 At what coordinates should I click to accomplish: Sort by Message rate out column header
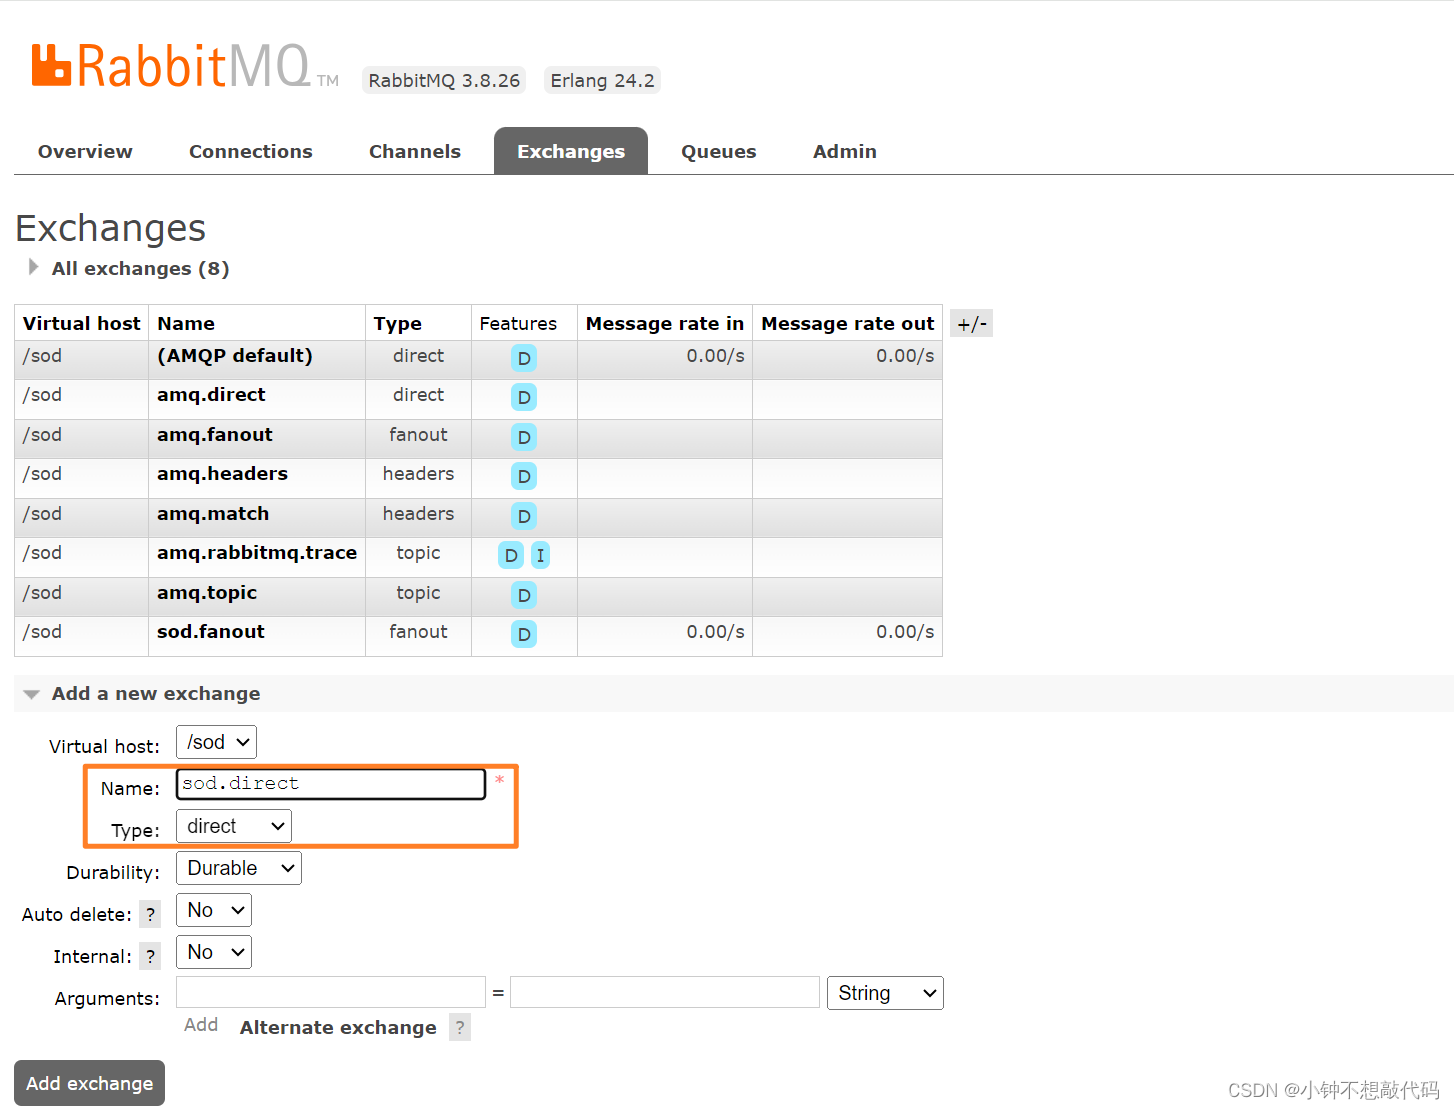tap(848, 323)
